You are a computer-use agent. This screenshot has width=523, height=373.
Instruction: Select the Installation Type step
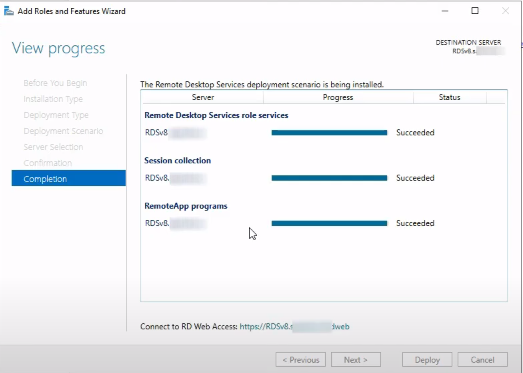click(x=53, y=99)
